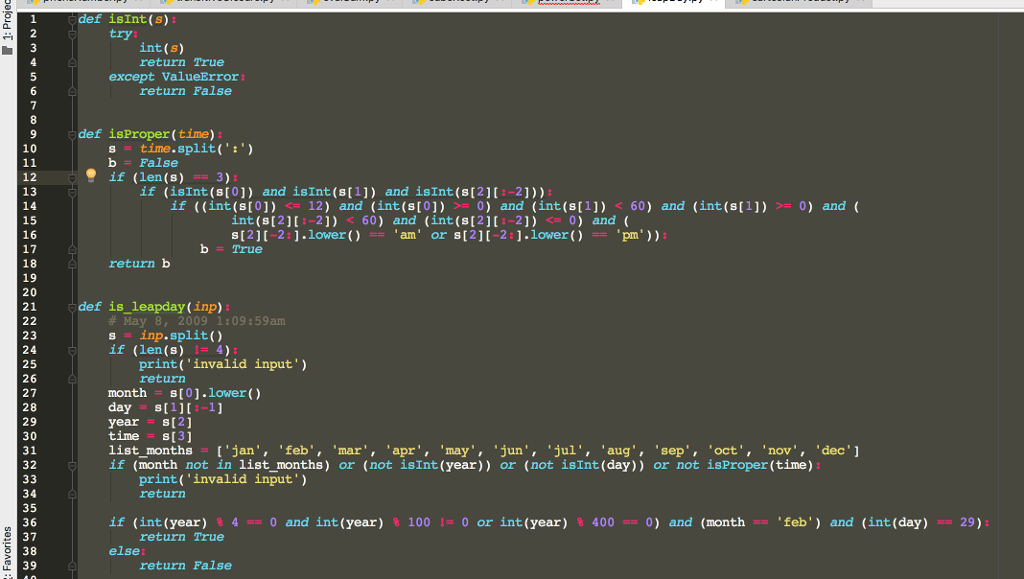Click the isProper function name on line 9
The height and width of the screenshot is (579, 1024).
pyautogui.click(x=139, y=134)
